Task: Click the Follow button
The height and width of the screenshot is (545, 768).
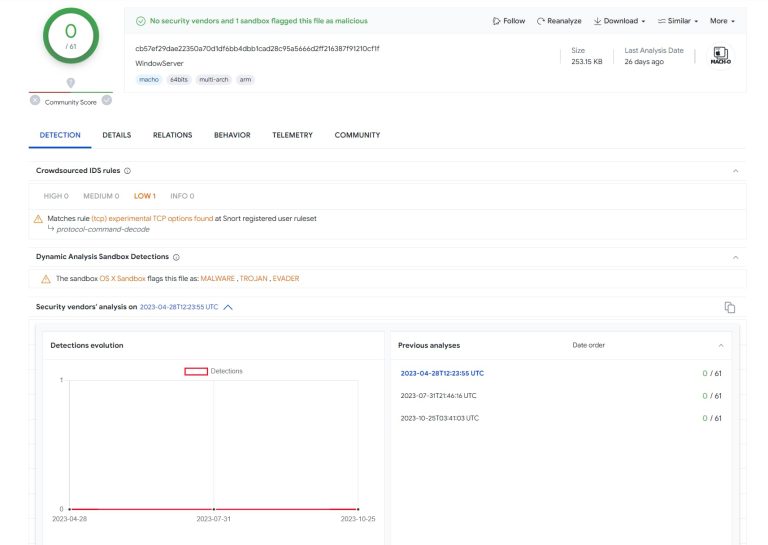Action: 509,21
